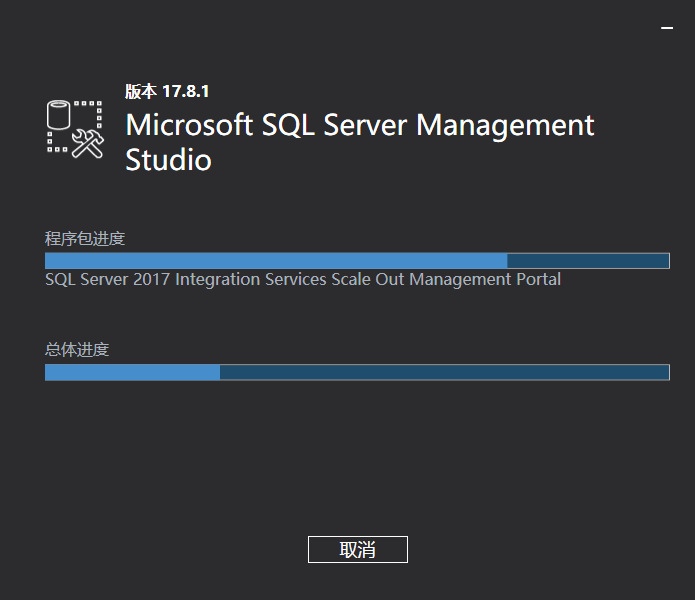Click the unfilled part of package progress bar

tap(588, 261)
